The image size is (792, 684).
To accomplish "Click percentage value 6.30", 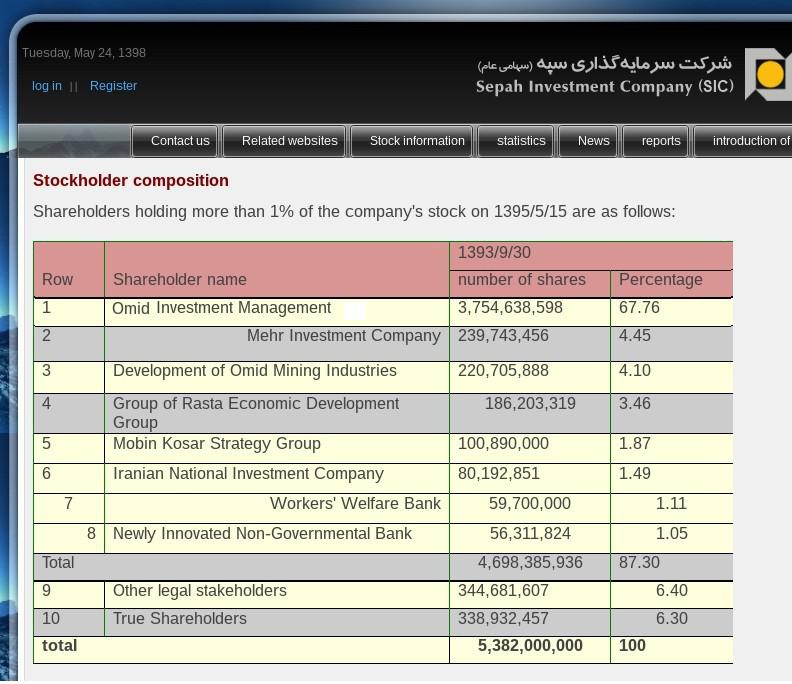I will pyautogui.click(x=672, y=618).
